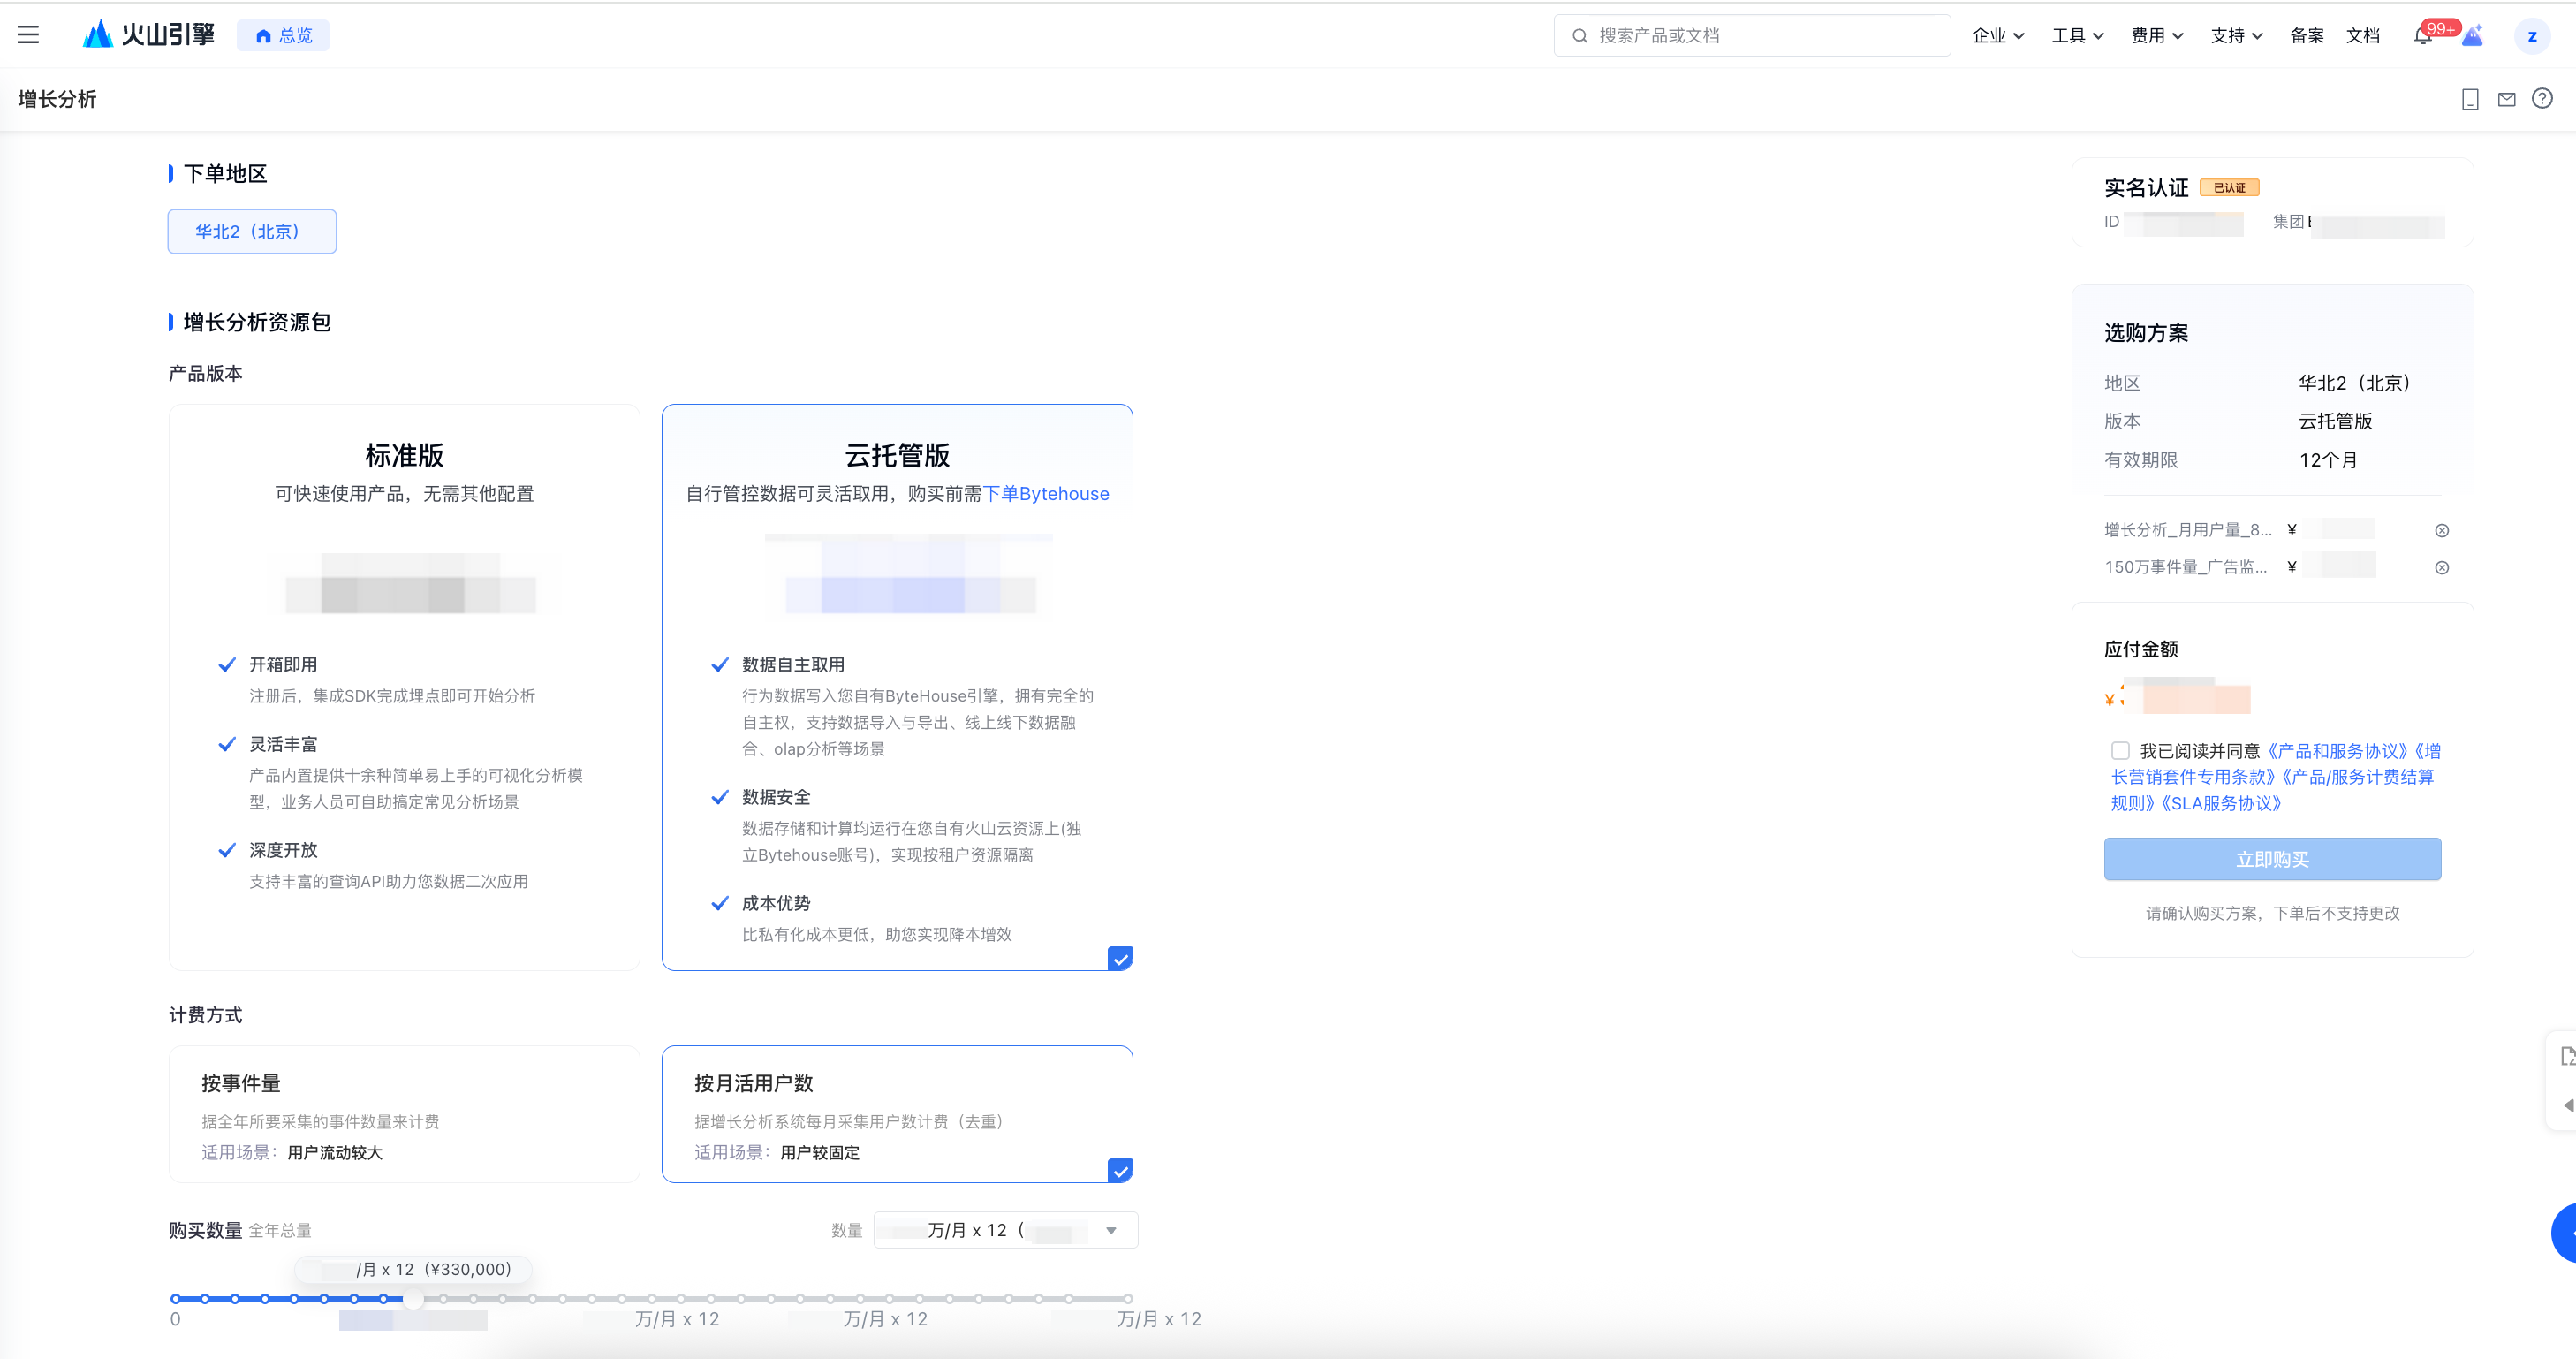The height and width of the screenshot is (1359, 2576).
Task: Open the 下单Bytehouse link
Action: (1046, 493)
